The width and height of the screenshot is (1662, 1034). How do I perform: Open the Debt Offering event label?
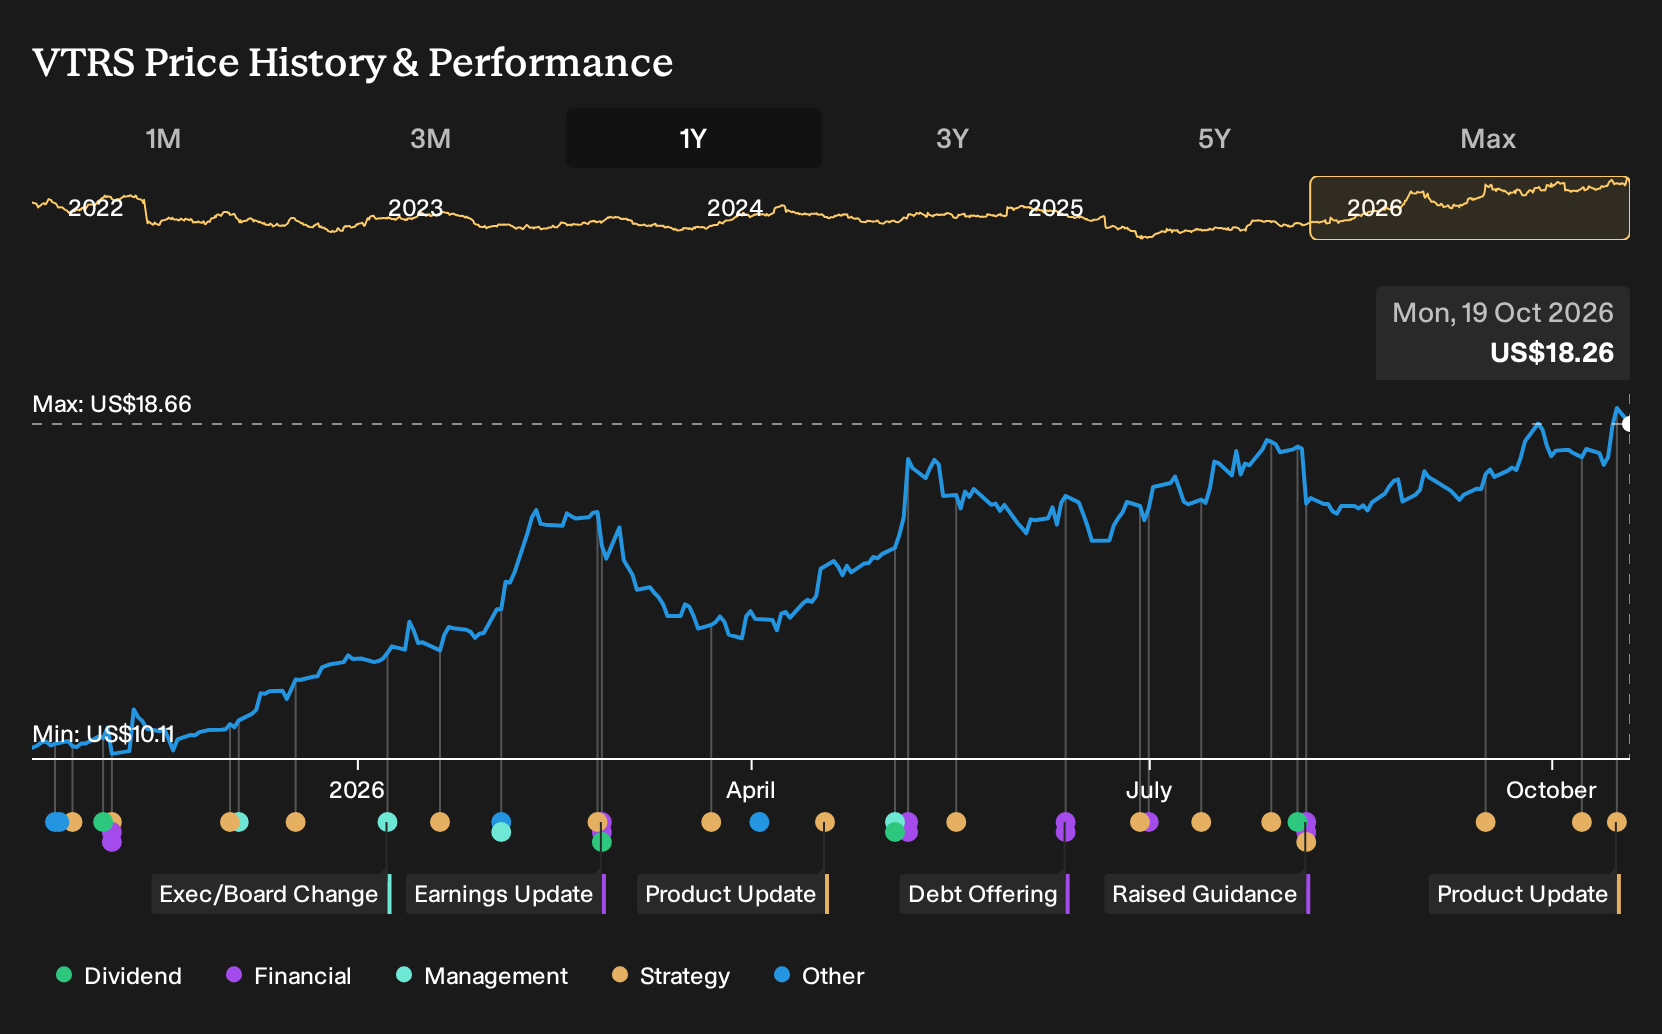(x=985, y=894)
